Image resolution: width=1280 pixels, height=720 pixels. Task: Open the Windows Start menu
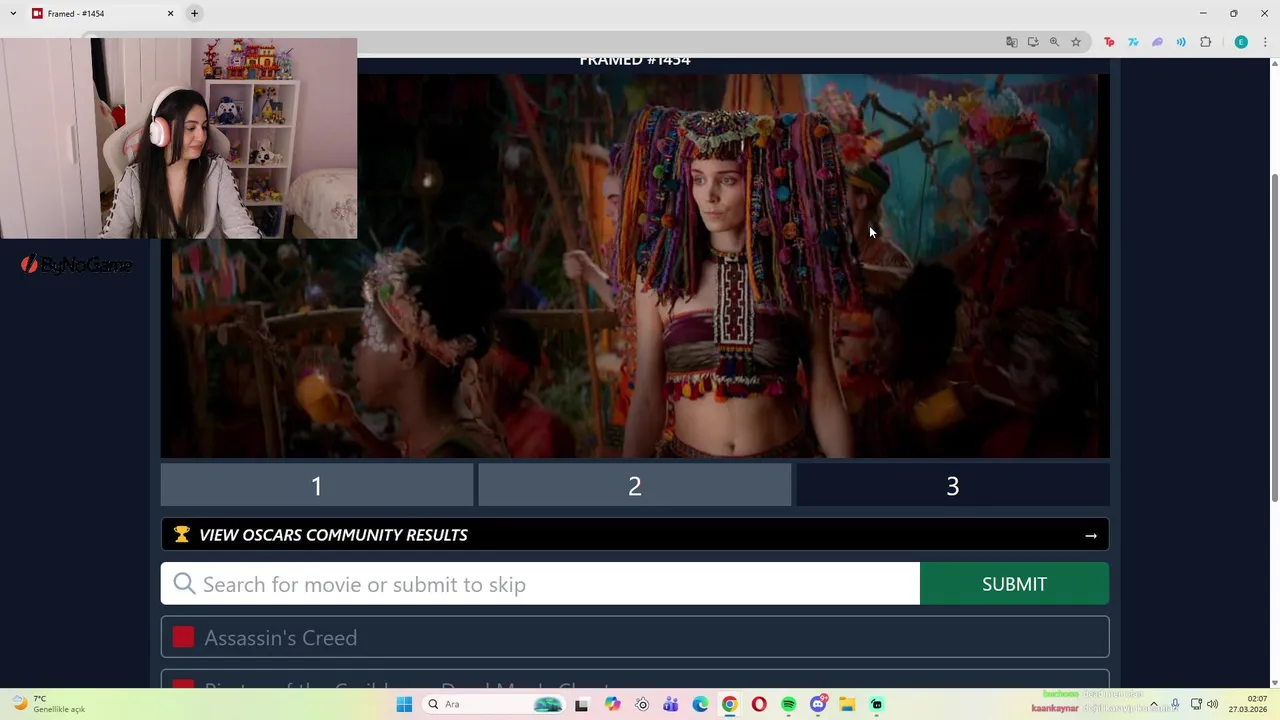coord(404,704)
